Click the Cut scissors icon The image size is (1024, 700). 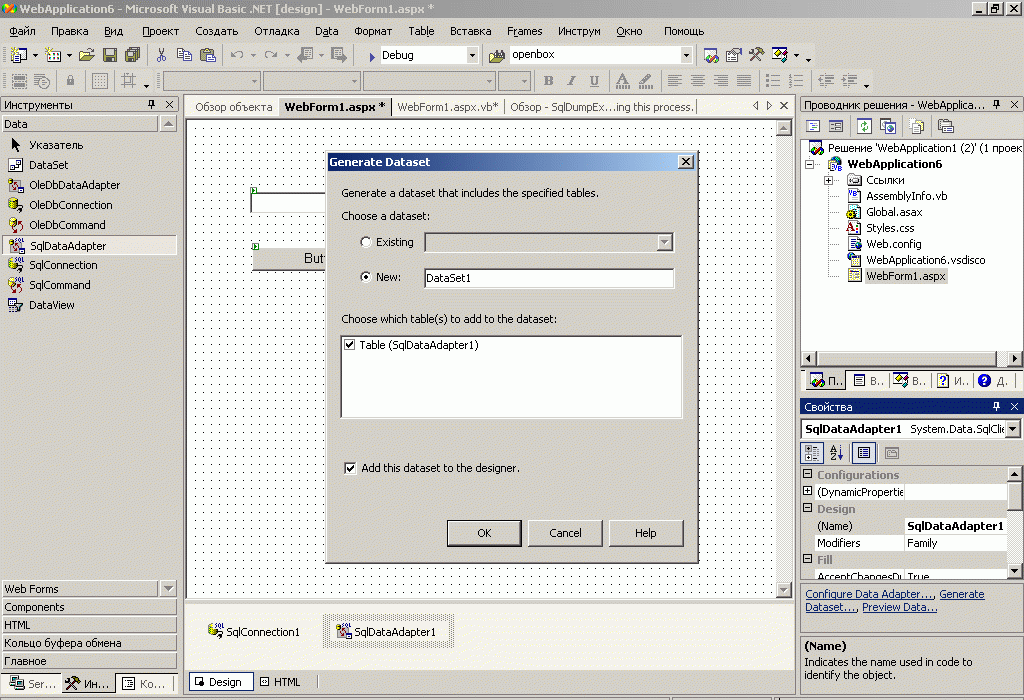pyautogui.click(x=161, y=56)
